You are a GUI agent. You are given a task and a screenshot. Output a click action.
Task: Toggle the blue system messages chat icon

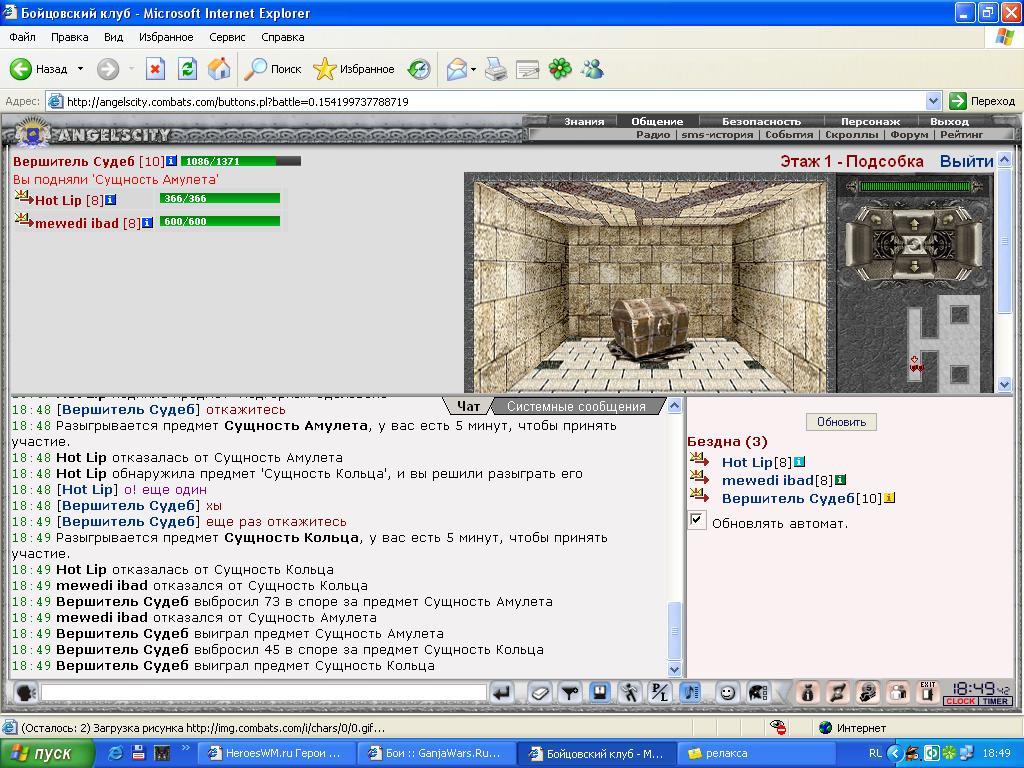click(600, 693)
